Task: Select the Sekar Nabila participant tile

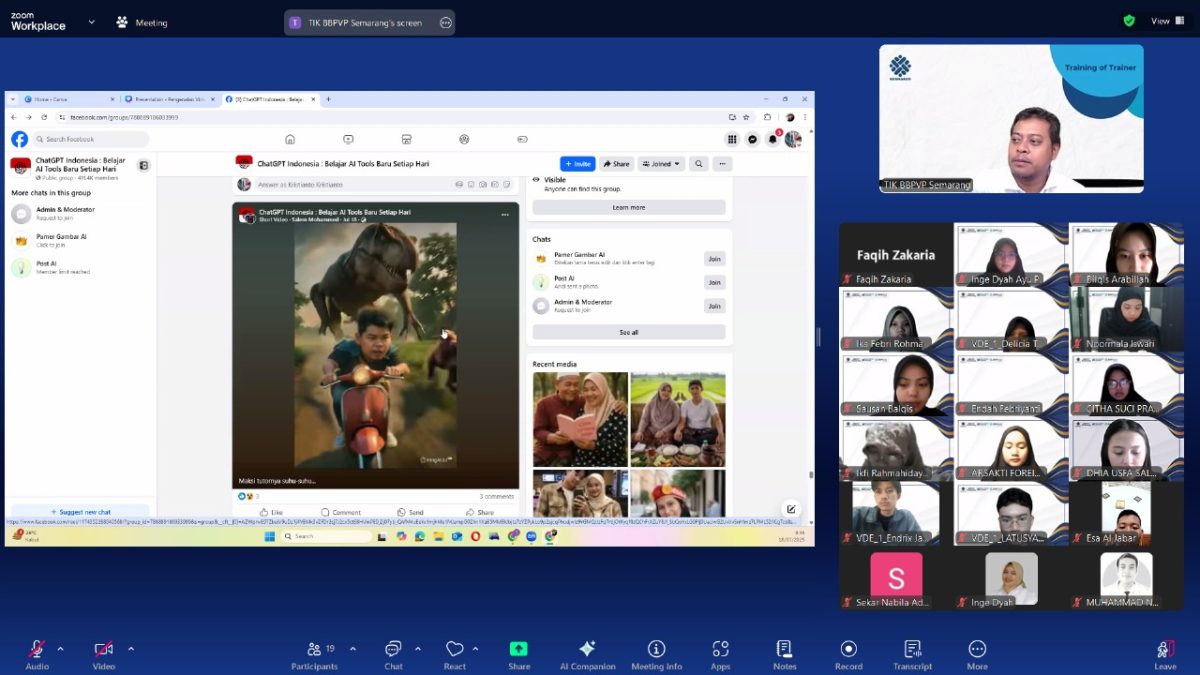Action: coord(895,579)
